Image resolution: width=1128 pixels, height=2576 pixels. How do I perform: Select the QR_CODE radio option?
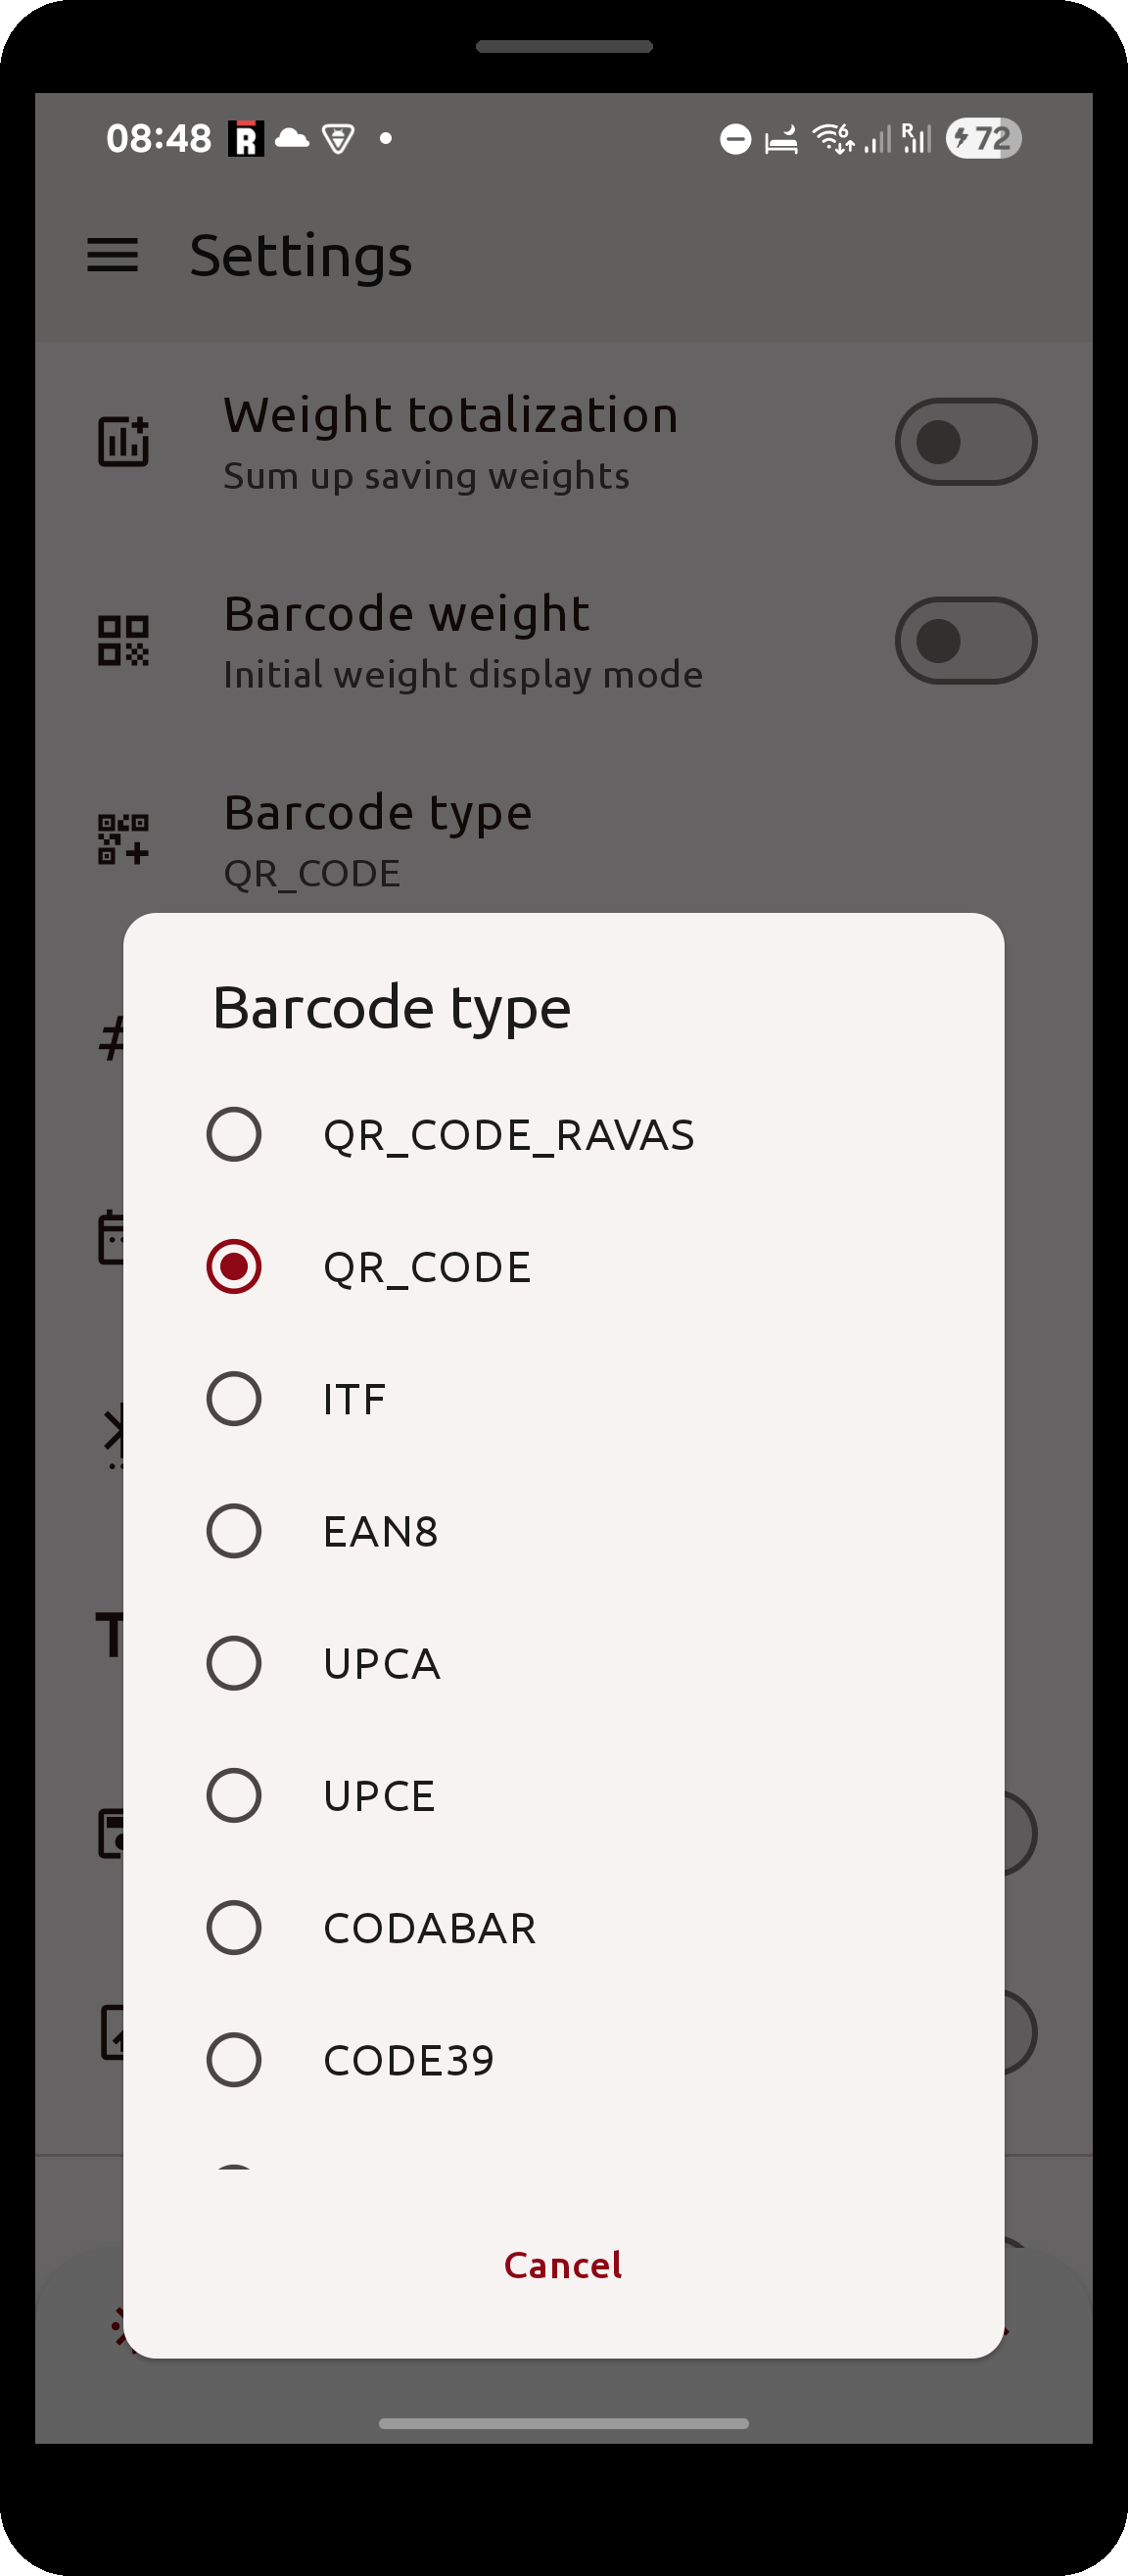coord(563,1267)
